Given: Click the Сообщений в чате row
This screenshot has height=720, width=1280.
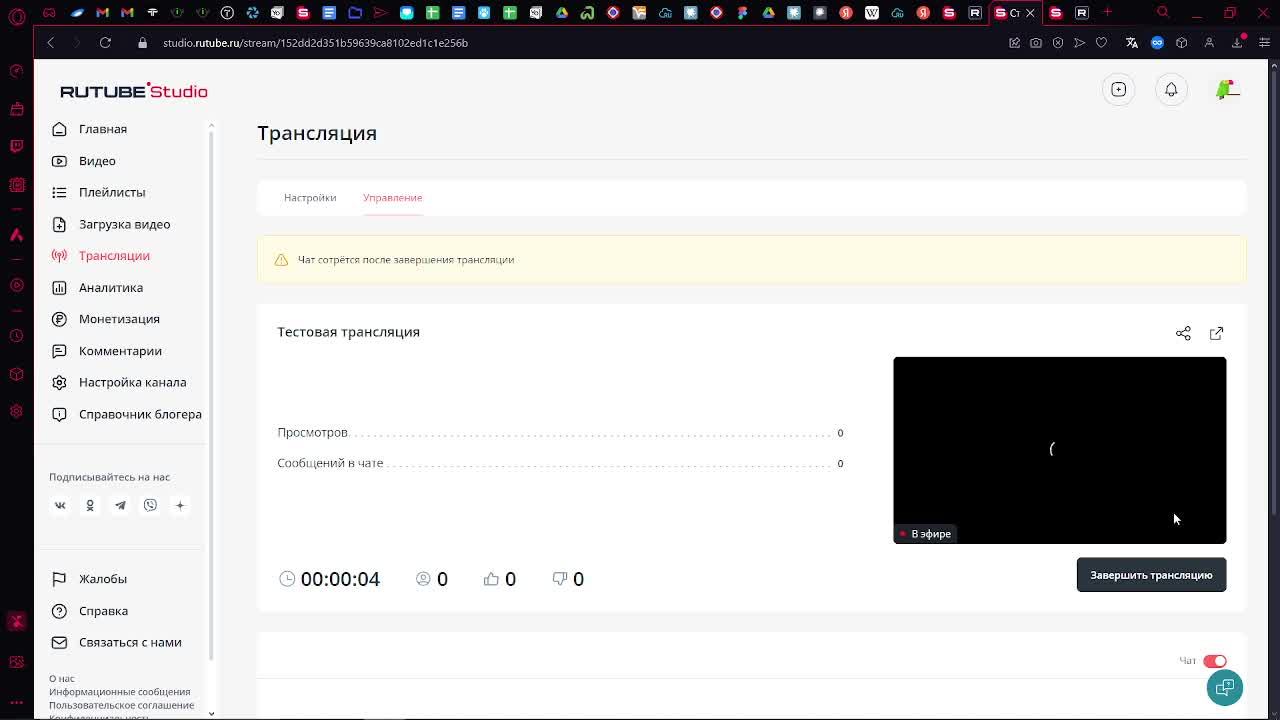Looking at the screenshot, I should (560, 463).
